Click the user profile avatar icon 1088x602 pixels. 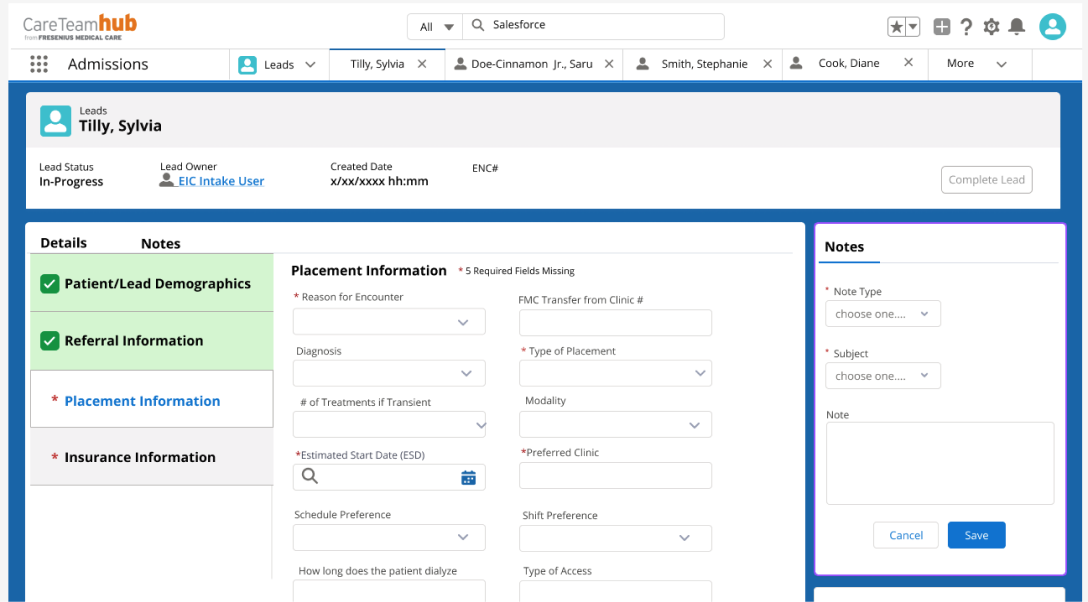(1052, 27)
